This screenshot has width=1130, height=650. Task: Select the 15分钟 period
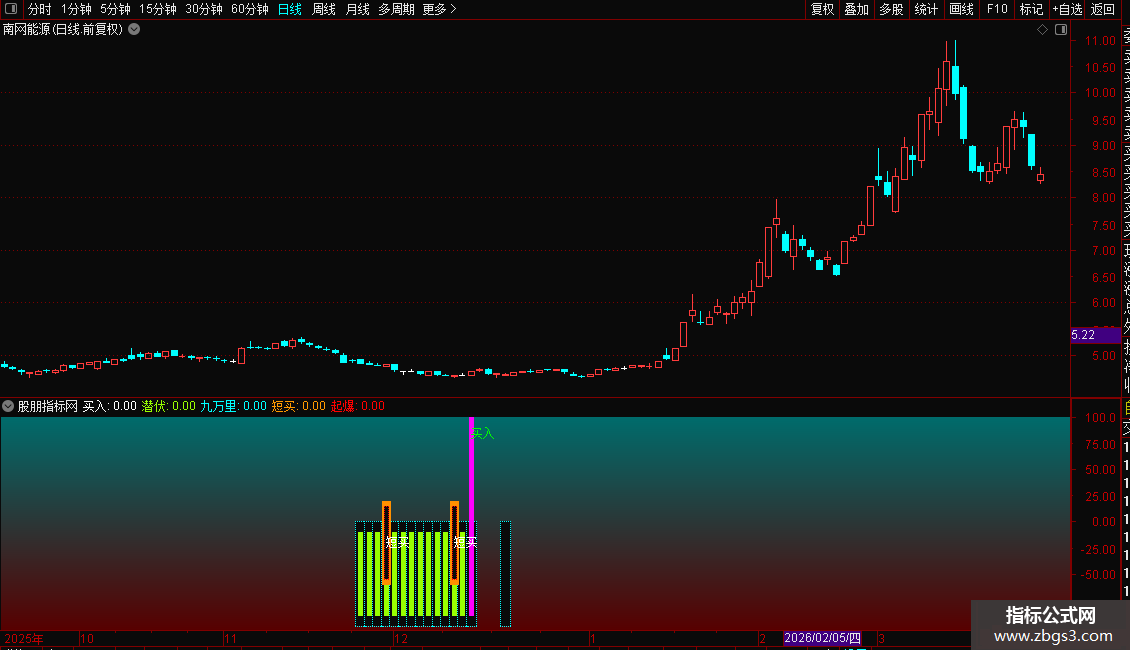(x=158, y=9)
